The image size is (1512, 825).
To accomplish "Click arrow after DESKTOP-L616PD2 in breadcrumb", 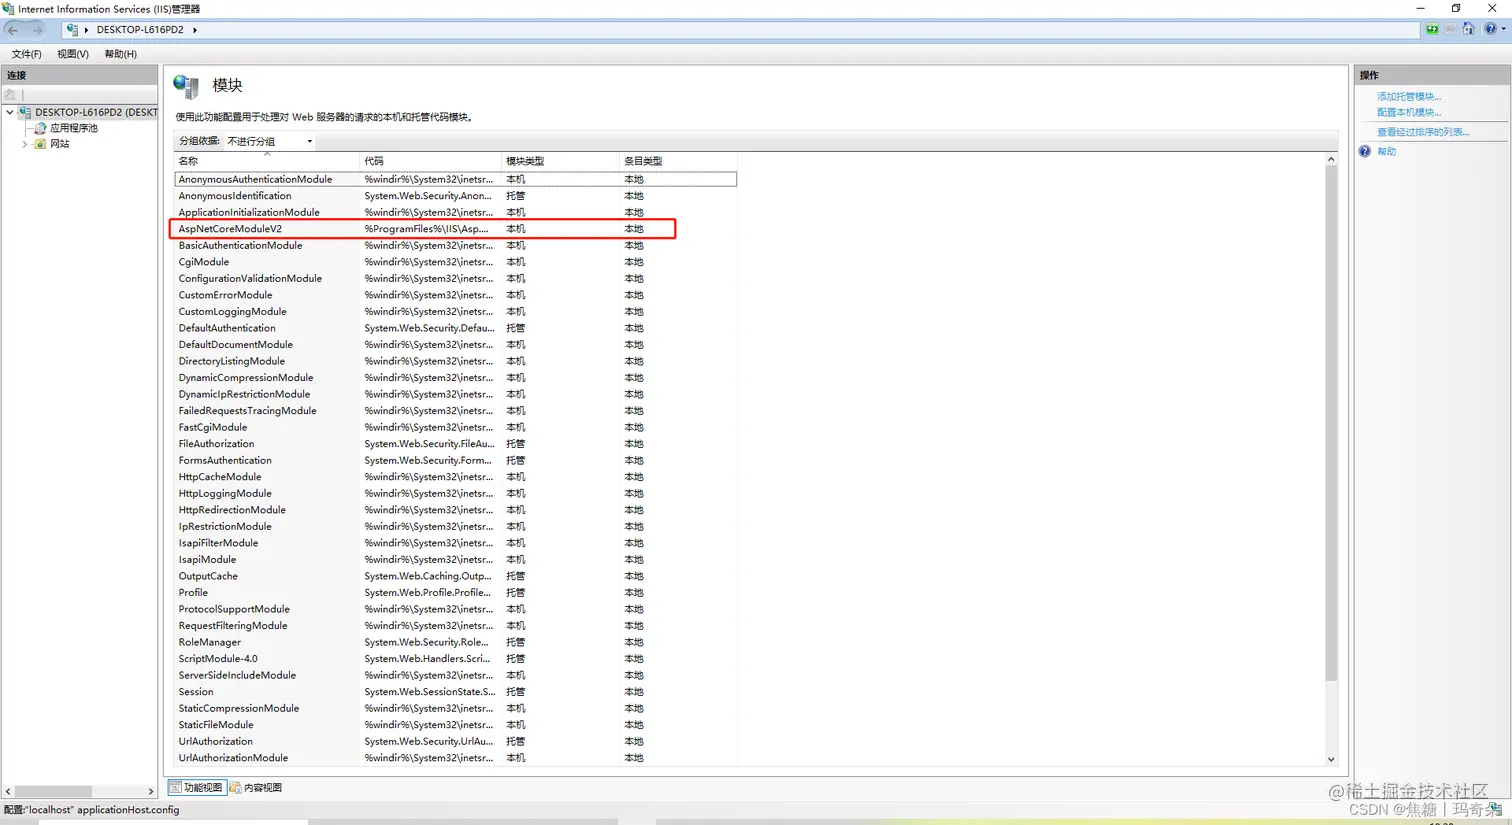I will pos(195,30).
